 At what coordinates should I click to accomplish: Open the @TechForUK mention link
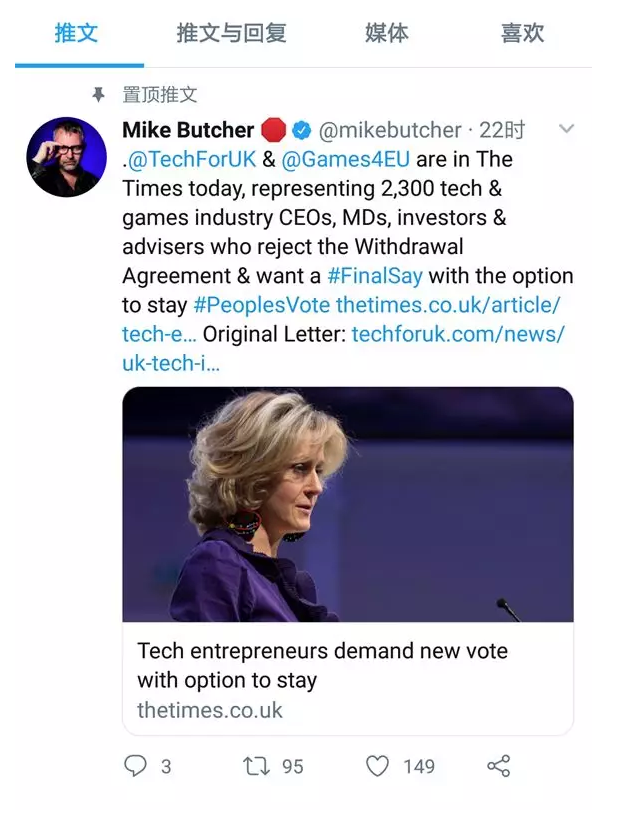[x=192, y=160]
